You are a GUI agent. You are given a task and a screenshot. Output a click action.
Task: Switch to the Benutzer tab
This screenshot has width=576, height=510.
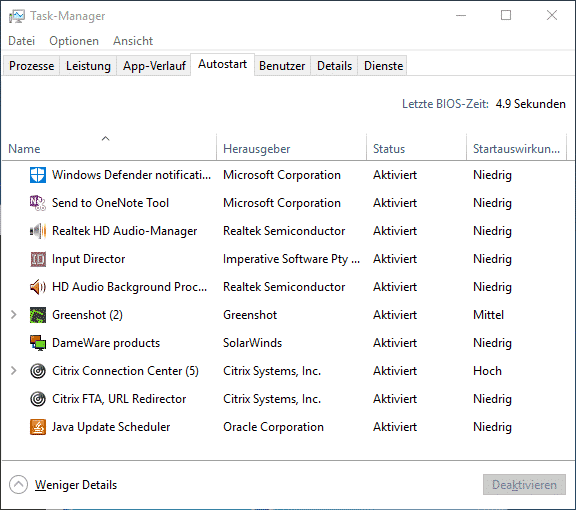click(282, 66)
